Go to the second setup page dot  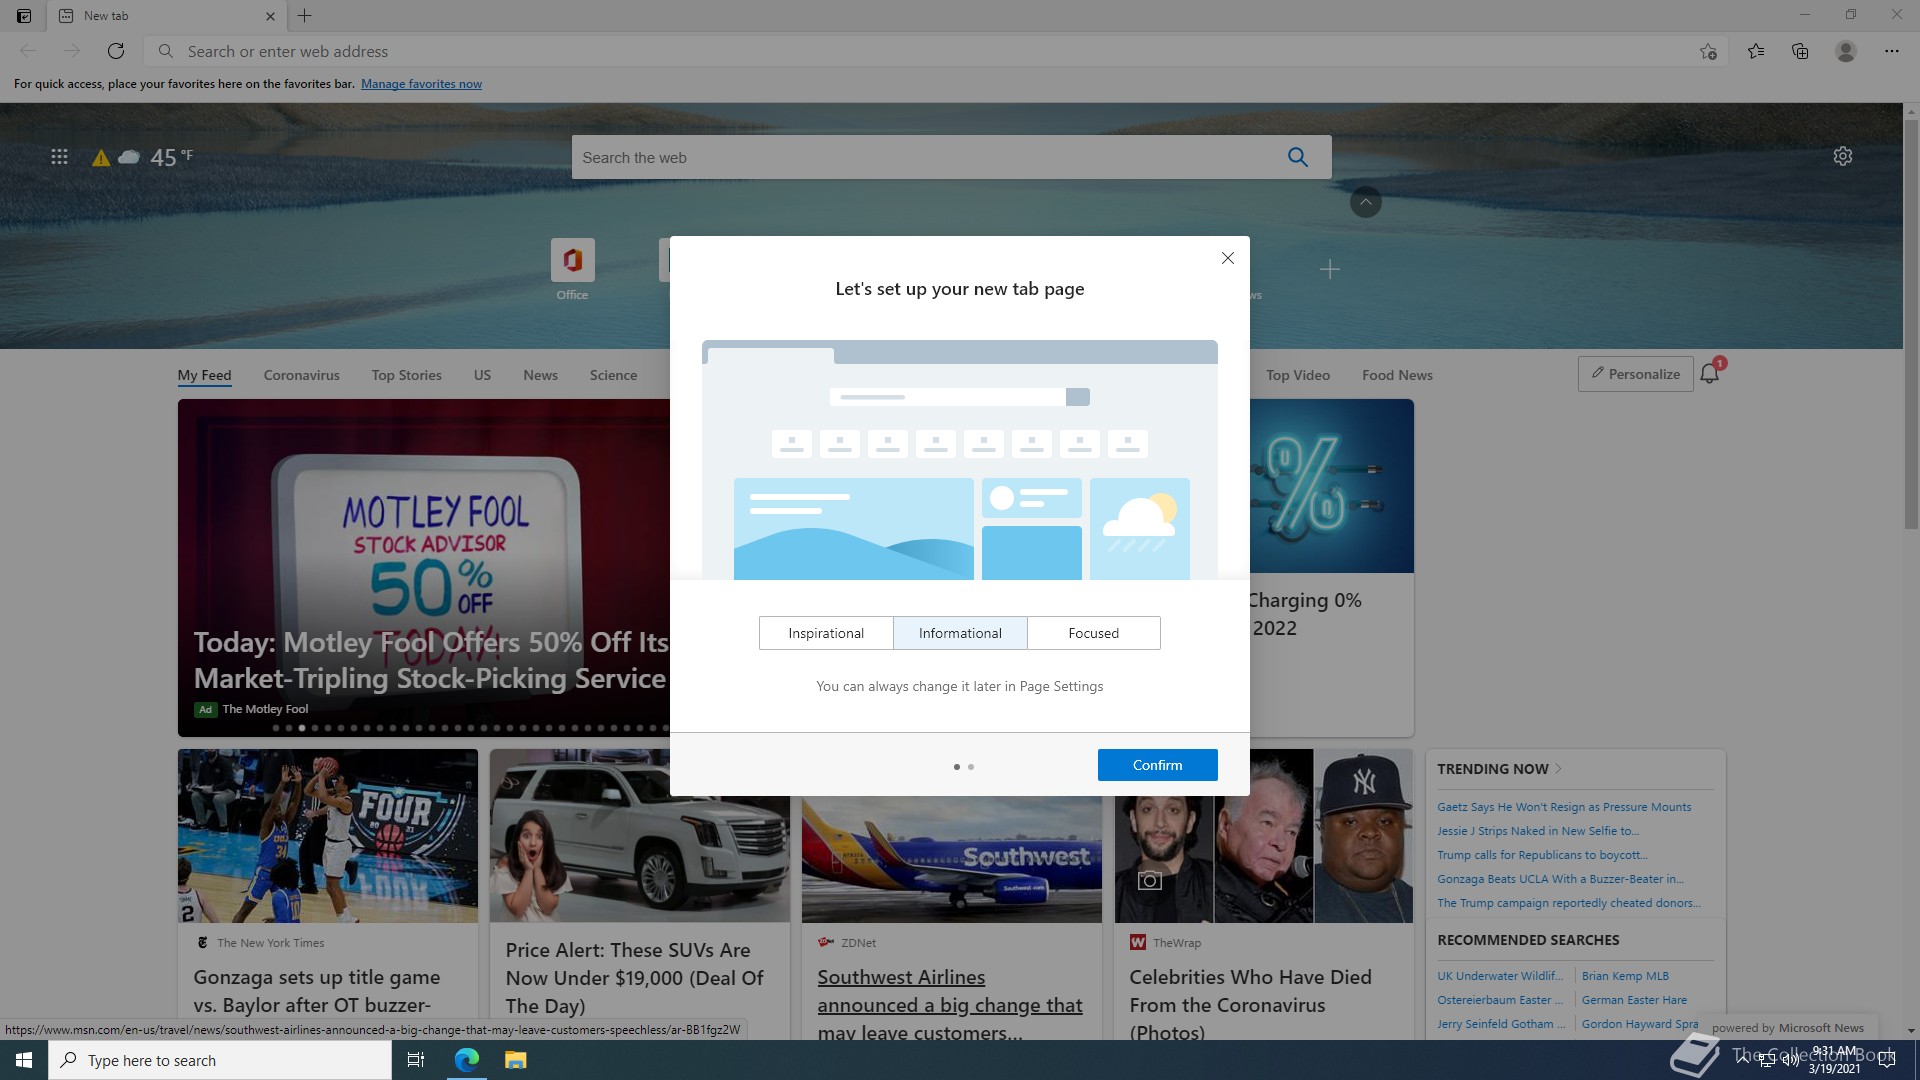pos(971,767)
